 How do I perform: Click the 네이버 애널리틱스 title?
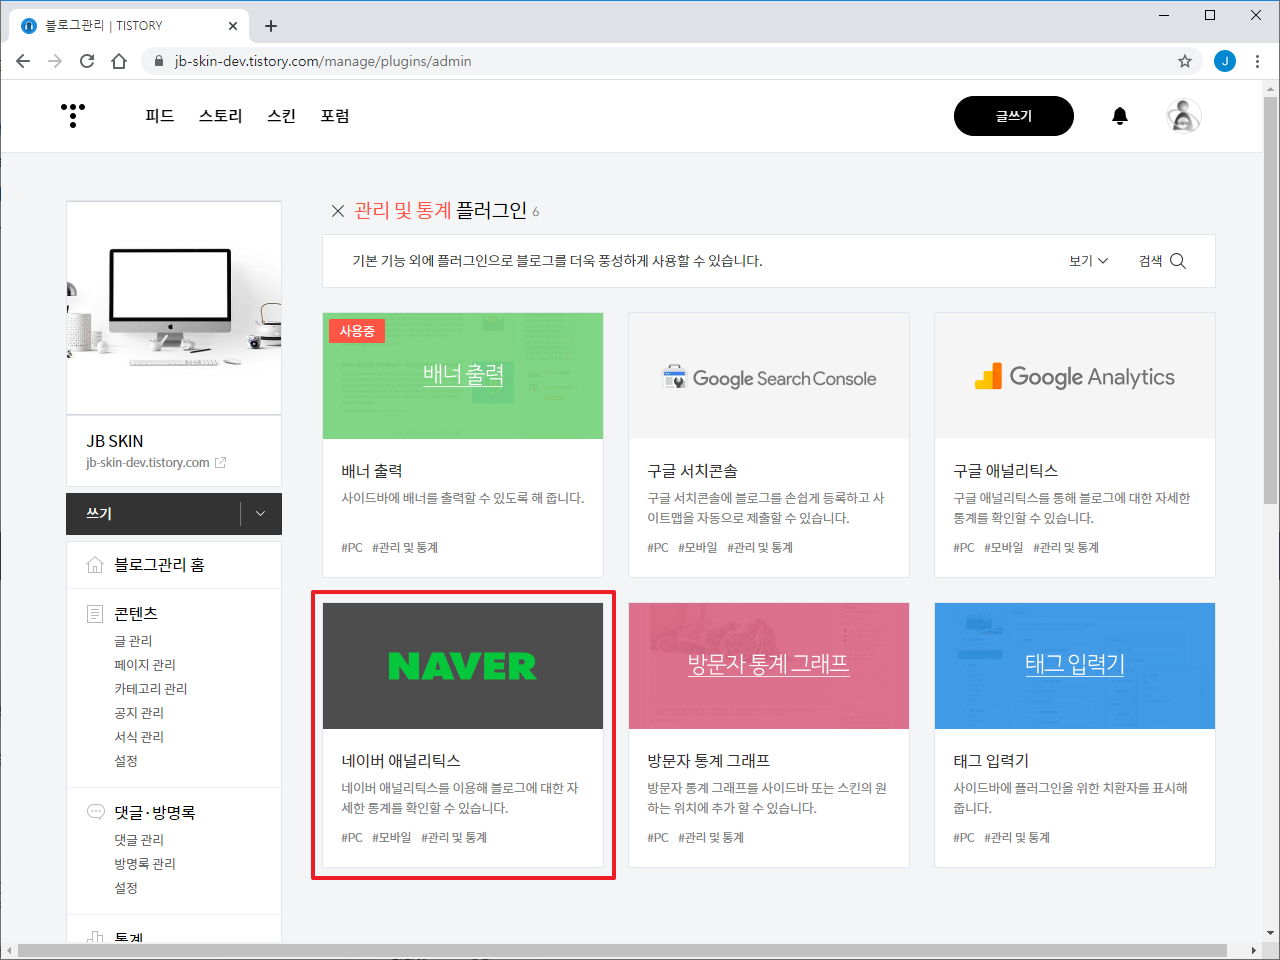(x=401, y=761)
